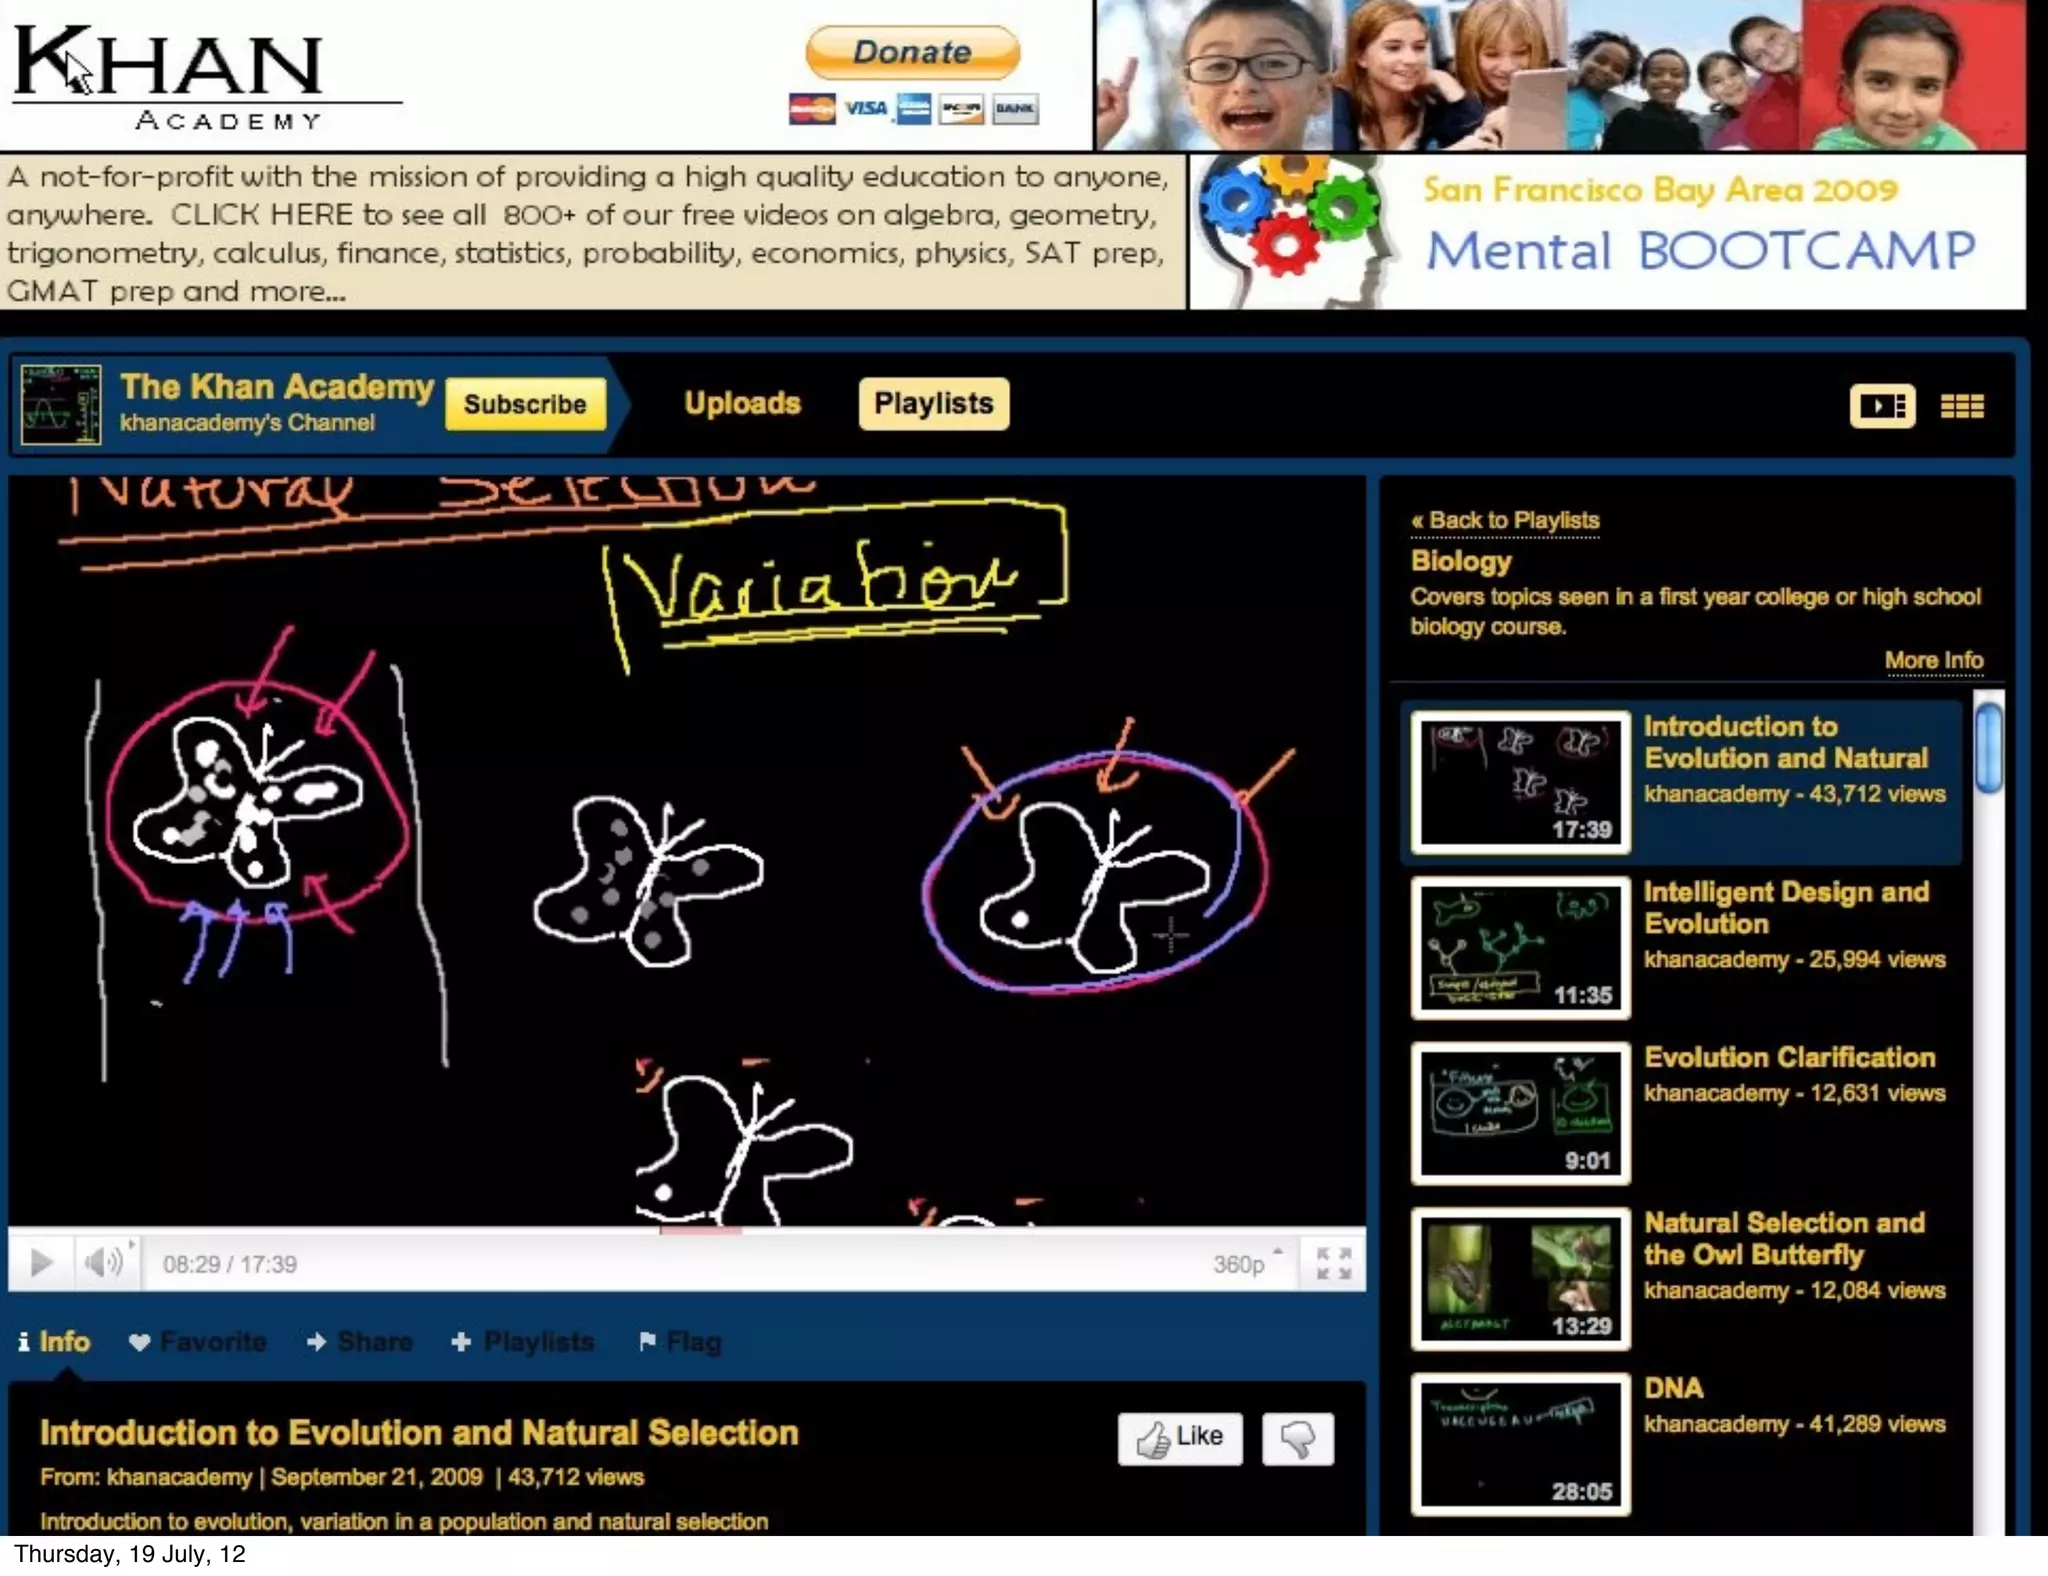Click the thumbs down dislike icon

click(x=1297, y=1438)
